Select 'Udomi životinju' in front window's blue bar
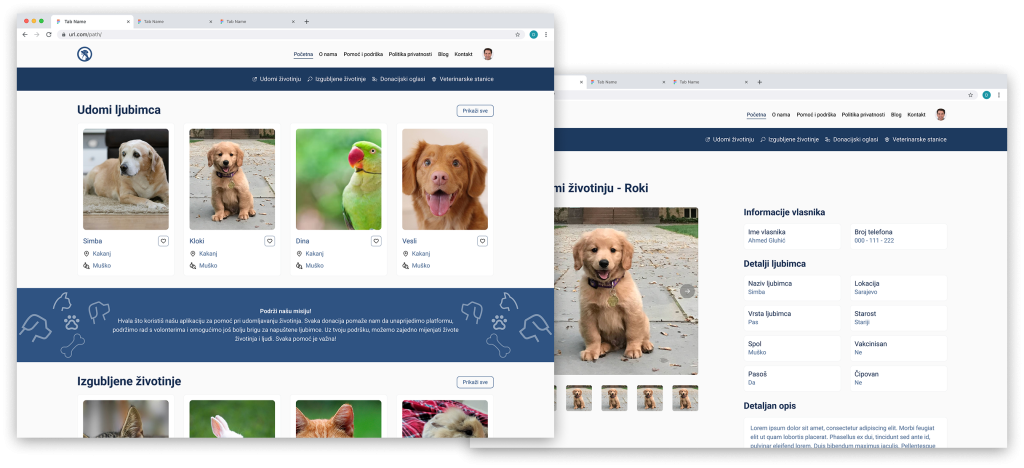This screenshot has width=1024, height=468. [x=276, y=79]
